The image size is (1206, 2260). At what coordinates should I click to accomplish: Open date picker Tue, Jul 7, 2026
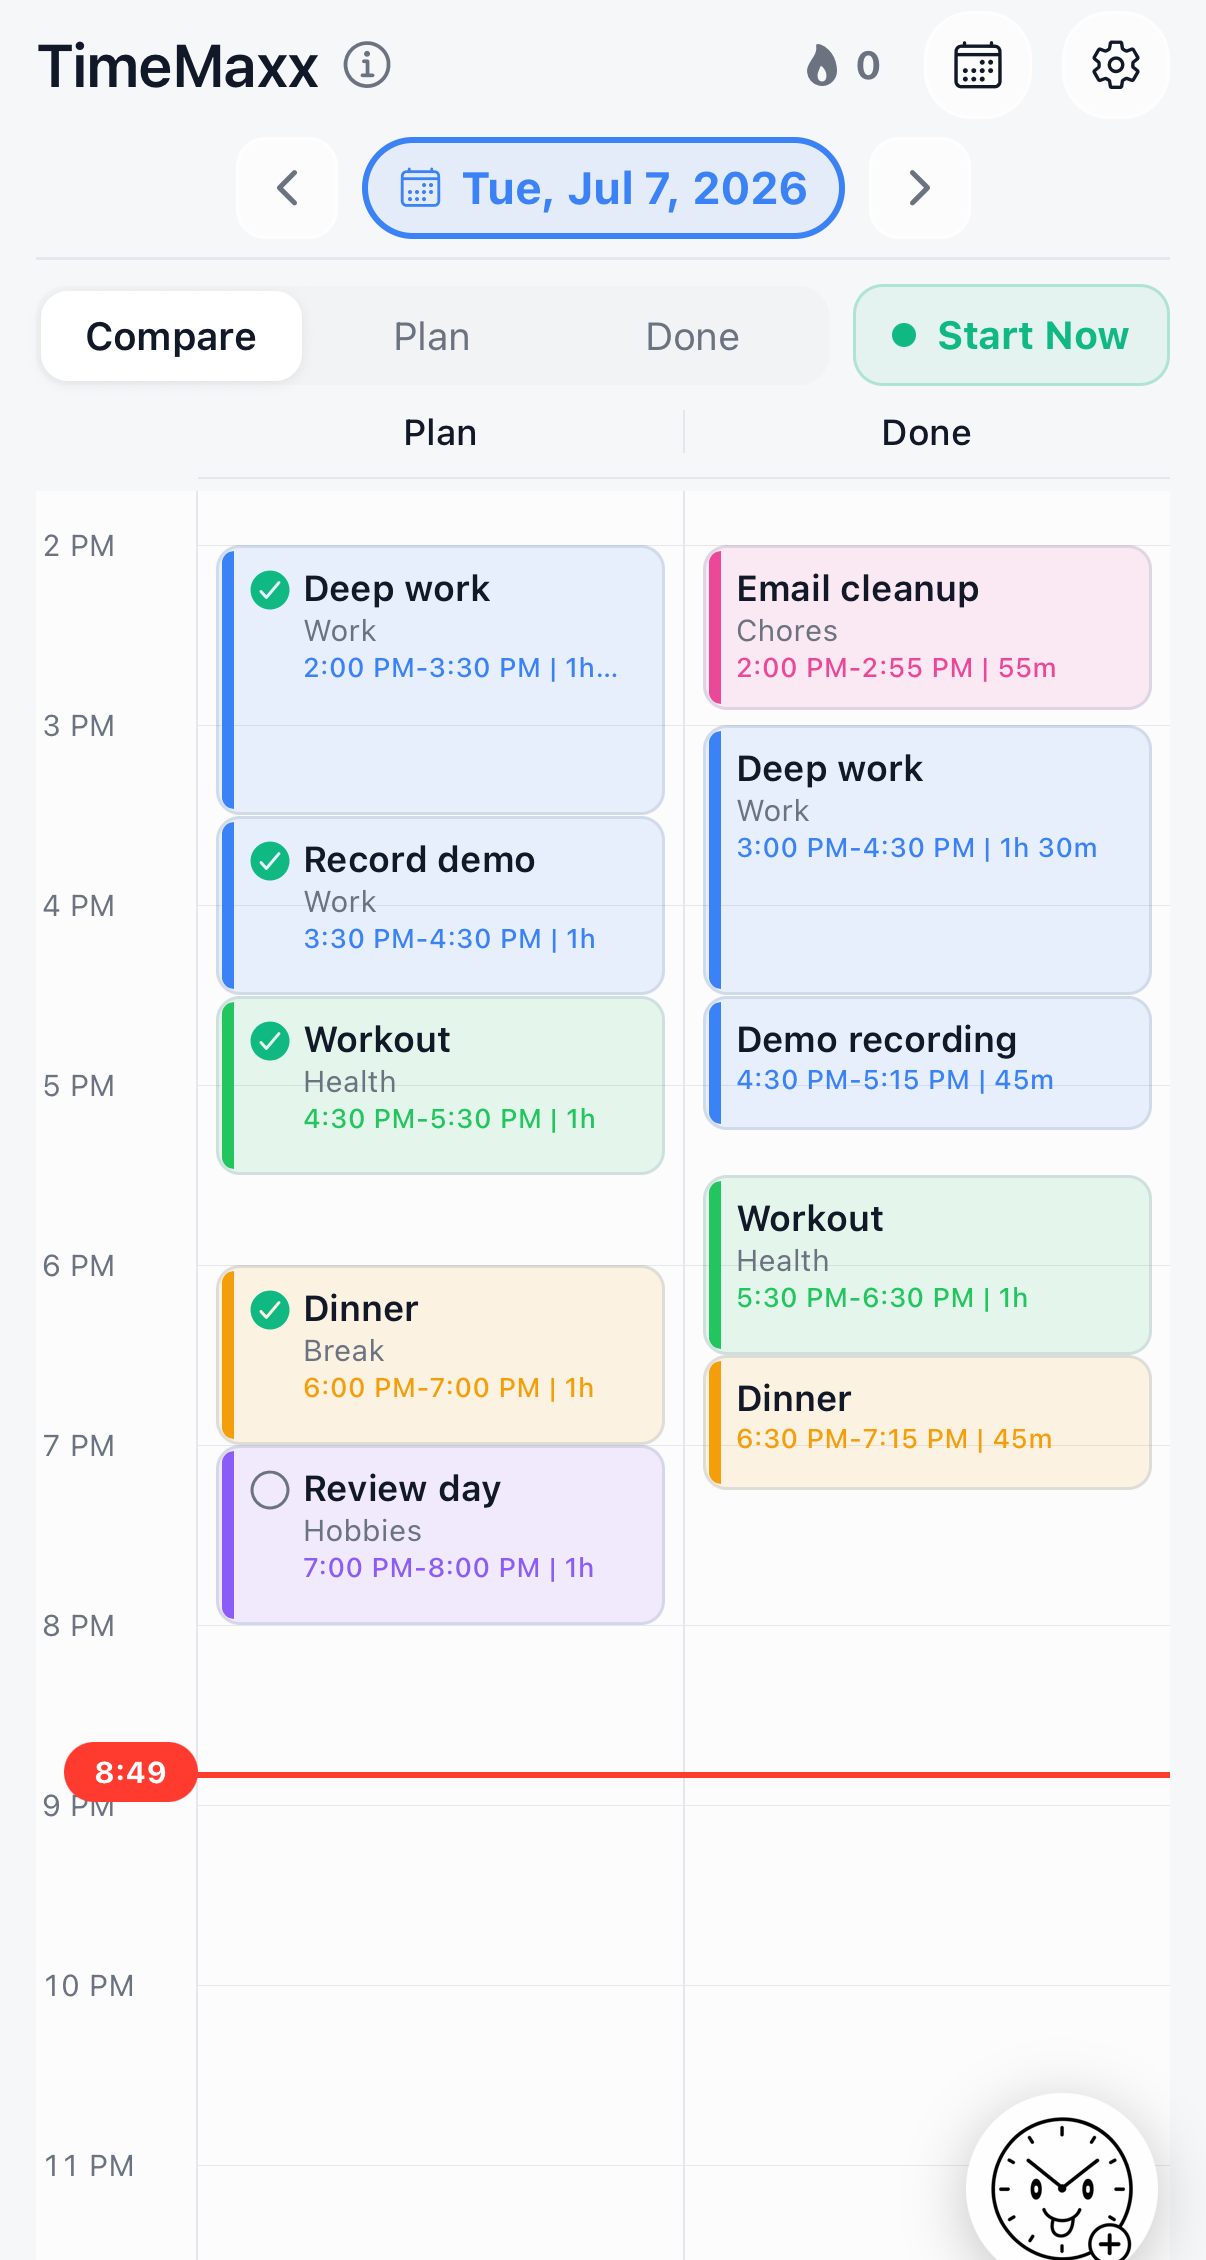(x=603, y=188)
